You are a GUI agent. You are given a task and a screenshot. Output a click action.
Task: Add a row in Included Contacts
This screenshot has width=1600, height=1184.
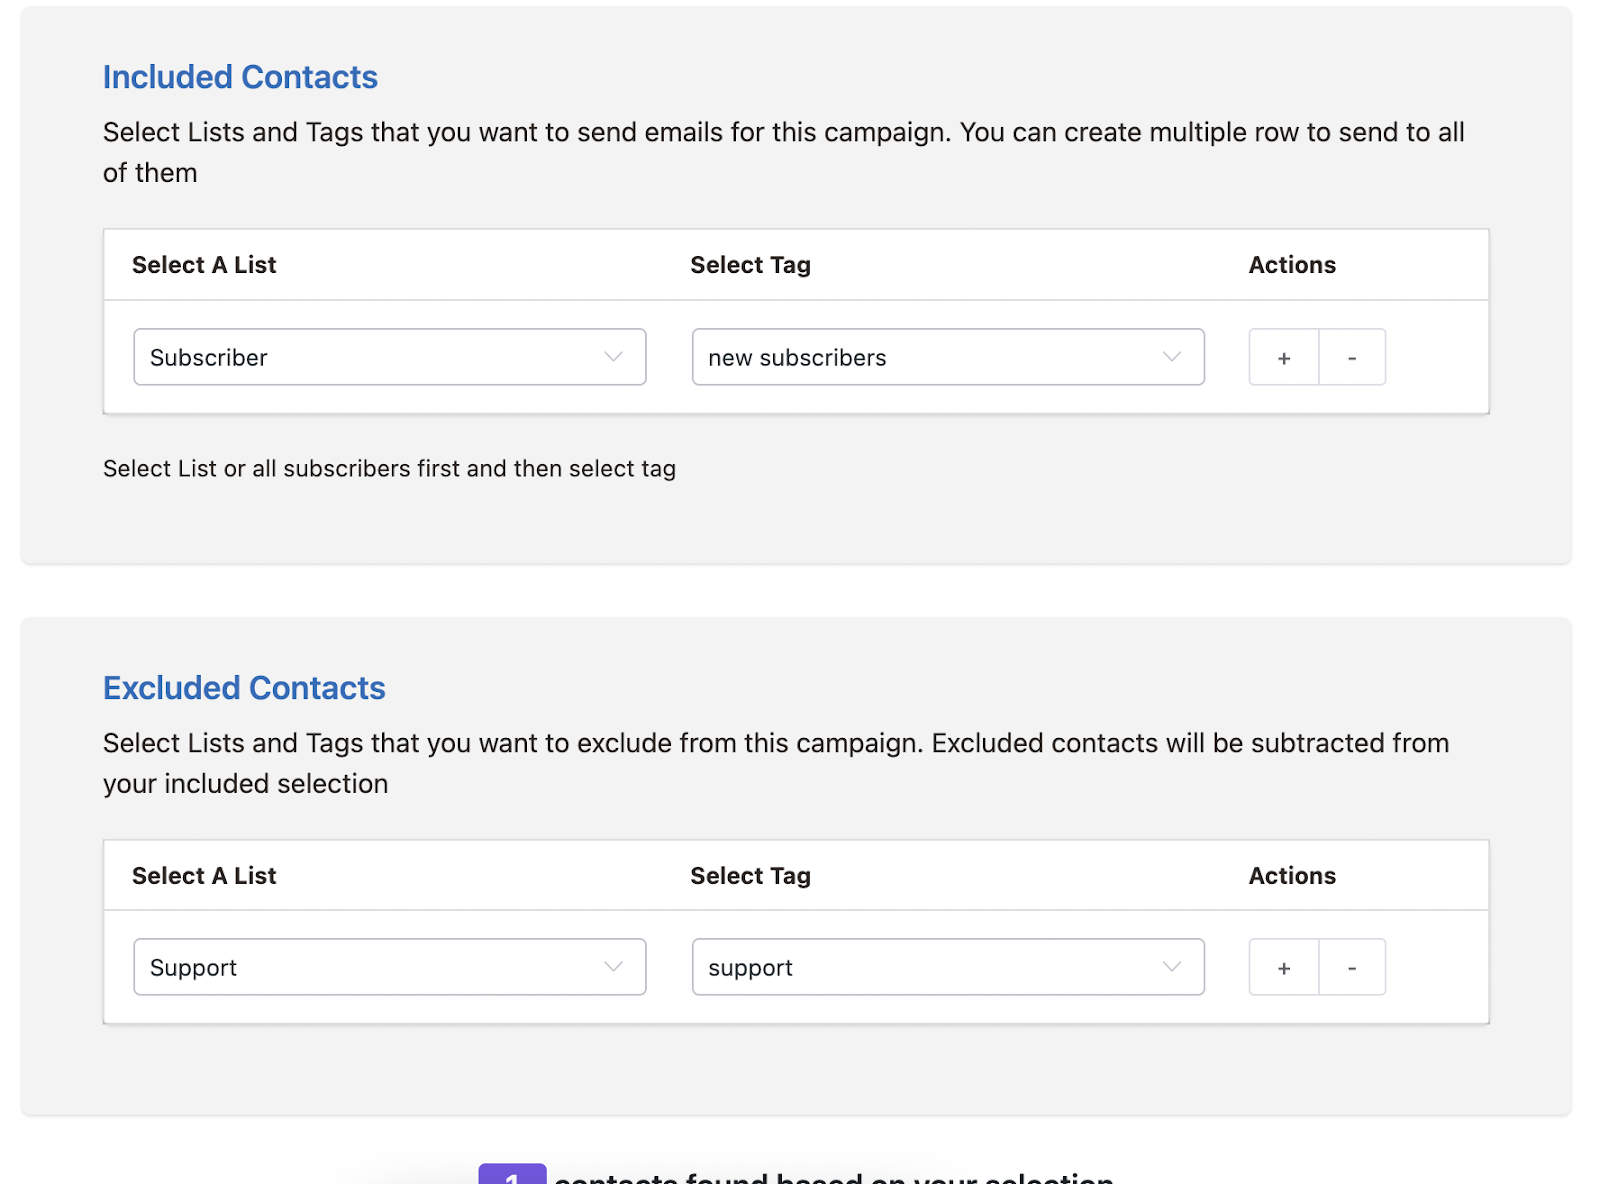click(x=1284, y=358)
